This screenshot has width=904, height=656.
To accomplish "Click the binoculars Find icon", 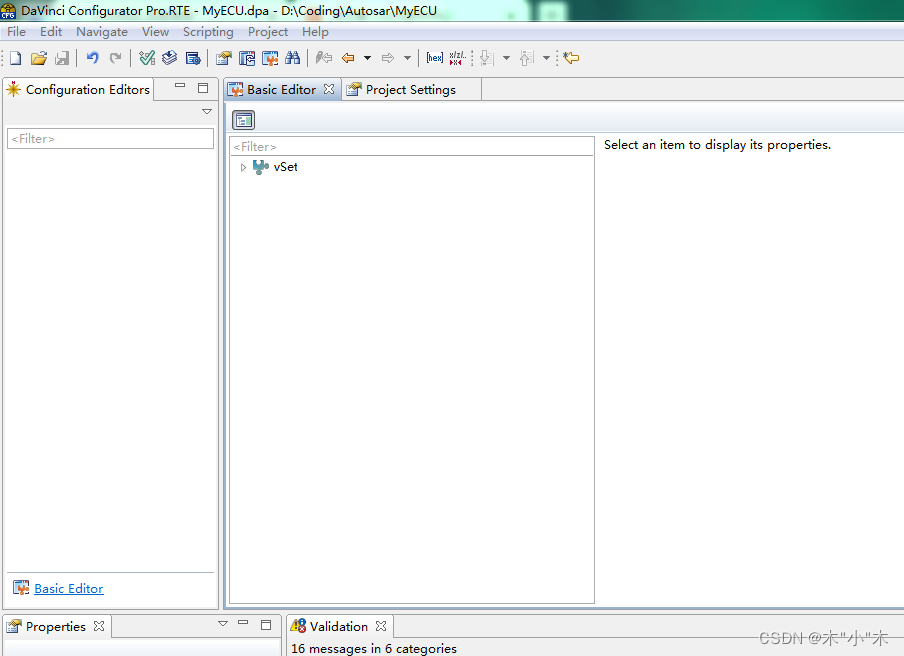I will (x=292, y=58).
